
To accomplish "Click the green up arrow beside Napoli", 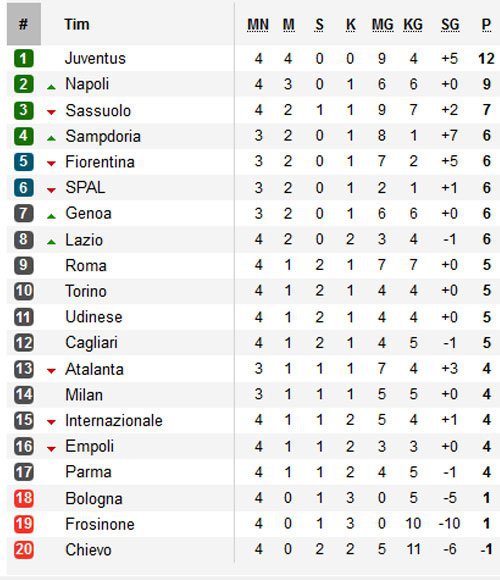I will (51, 87).
